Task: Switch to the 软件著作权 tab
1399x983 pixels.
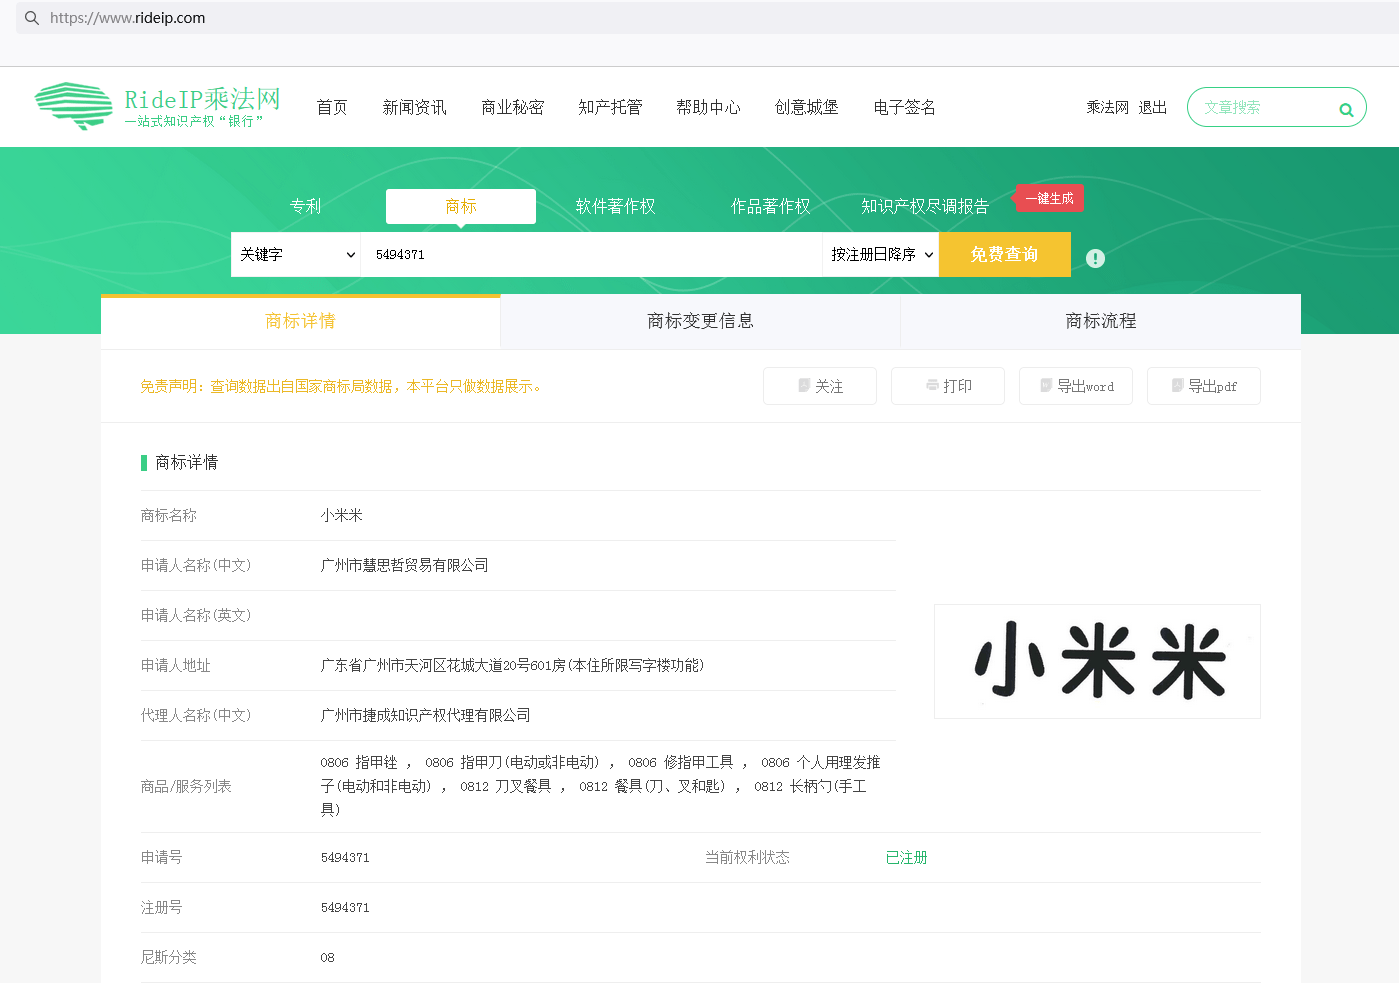Action: click(x=616, y=206)
